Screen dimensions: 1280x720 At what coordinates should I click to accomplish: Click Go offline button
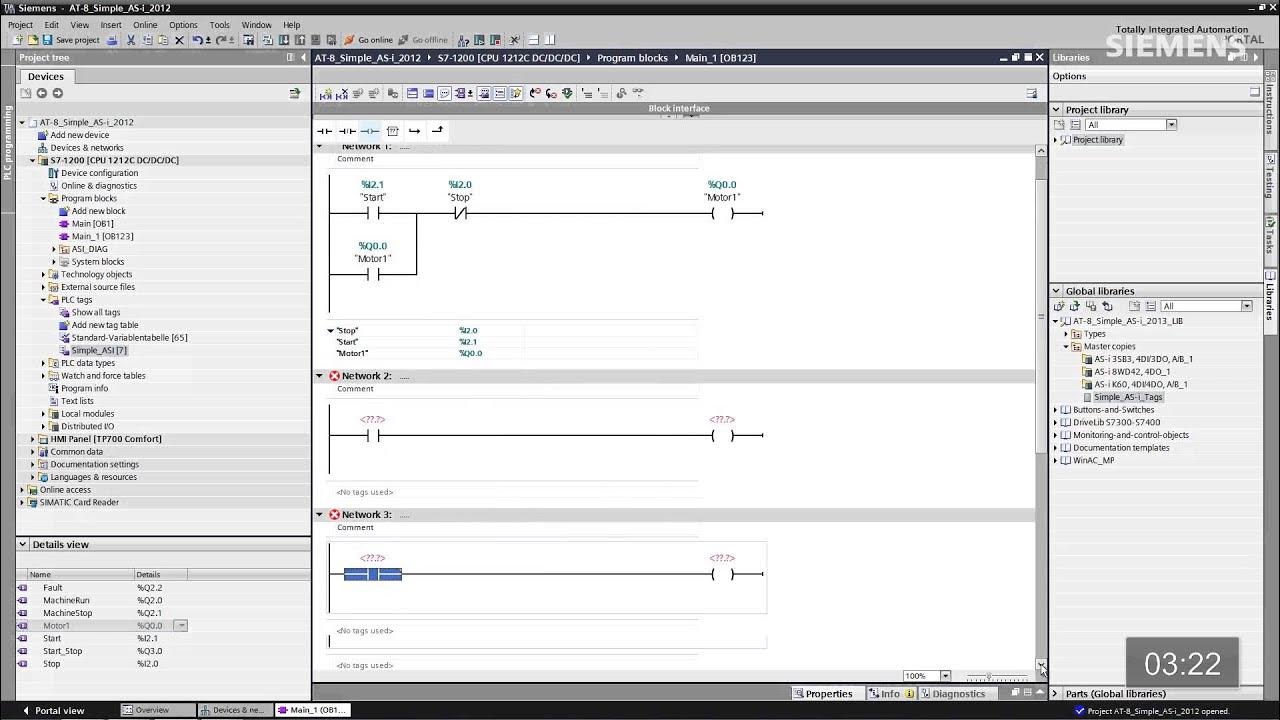423,40
